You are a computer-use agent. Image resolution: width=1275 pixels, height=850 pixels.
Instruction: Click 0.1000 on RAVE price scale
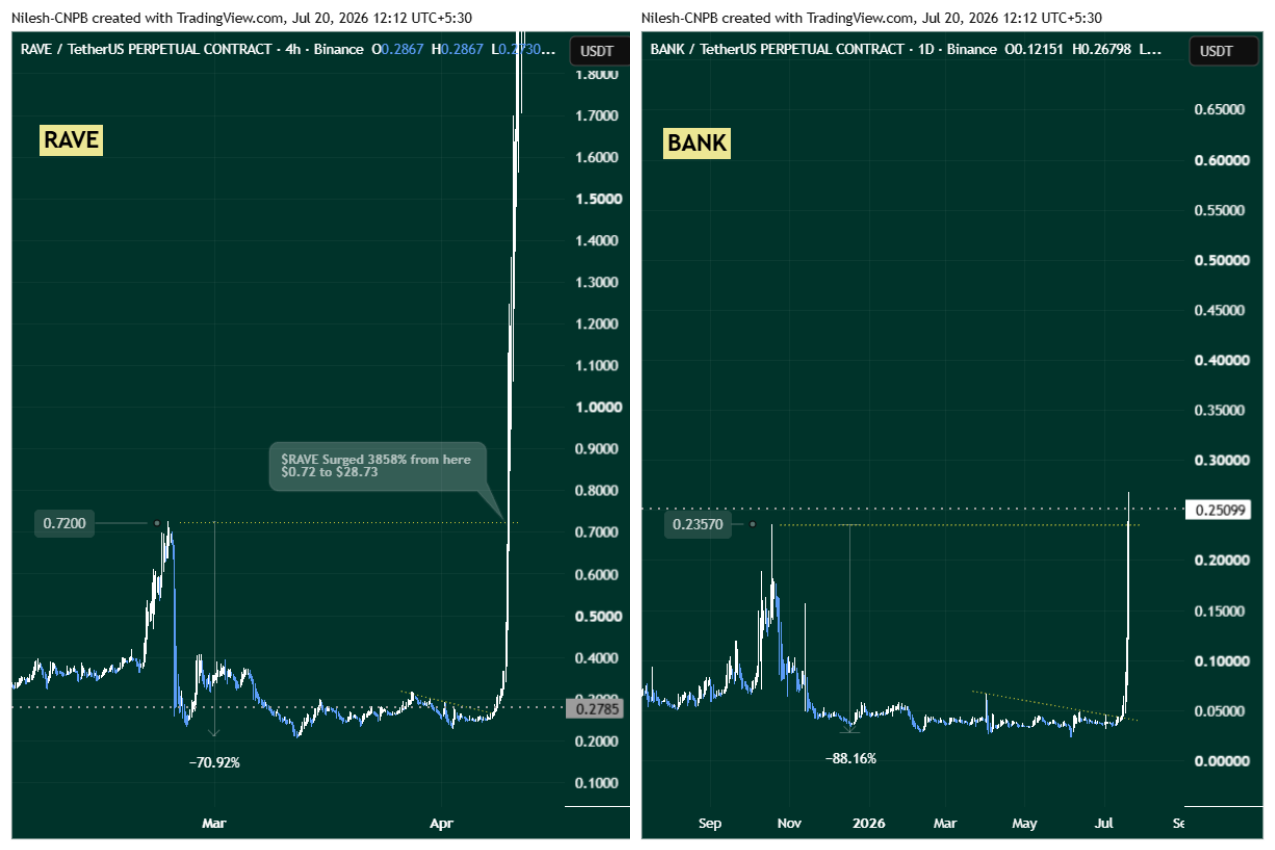coord(595,783)
